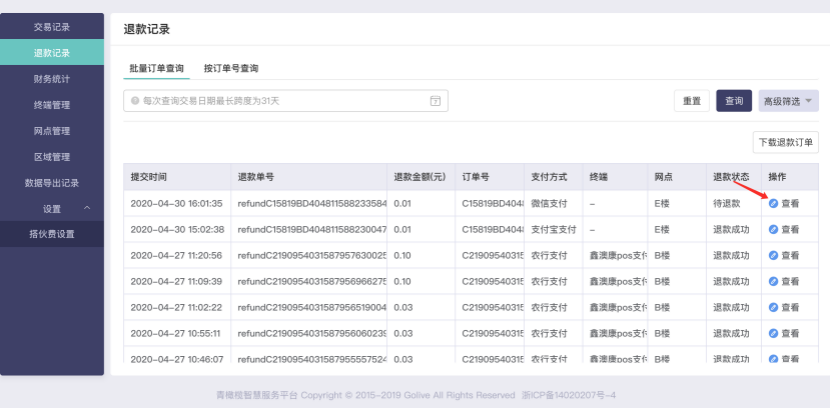832x408 pixels.
Task: Click view icon for 11:09:39 refund row
Action: pyautogui.click(x=773, y=281)
